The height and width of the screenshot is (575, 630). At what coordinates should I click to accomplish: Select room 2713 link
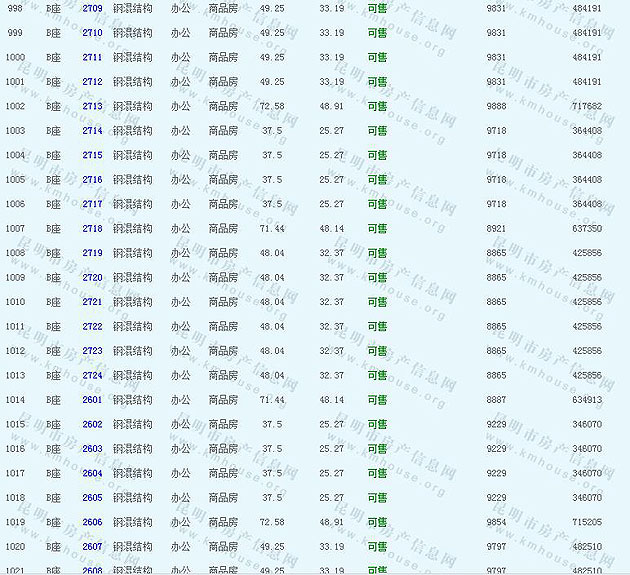point(92,106)
